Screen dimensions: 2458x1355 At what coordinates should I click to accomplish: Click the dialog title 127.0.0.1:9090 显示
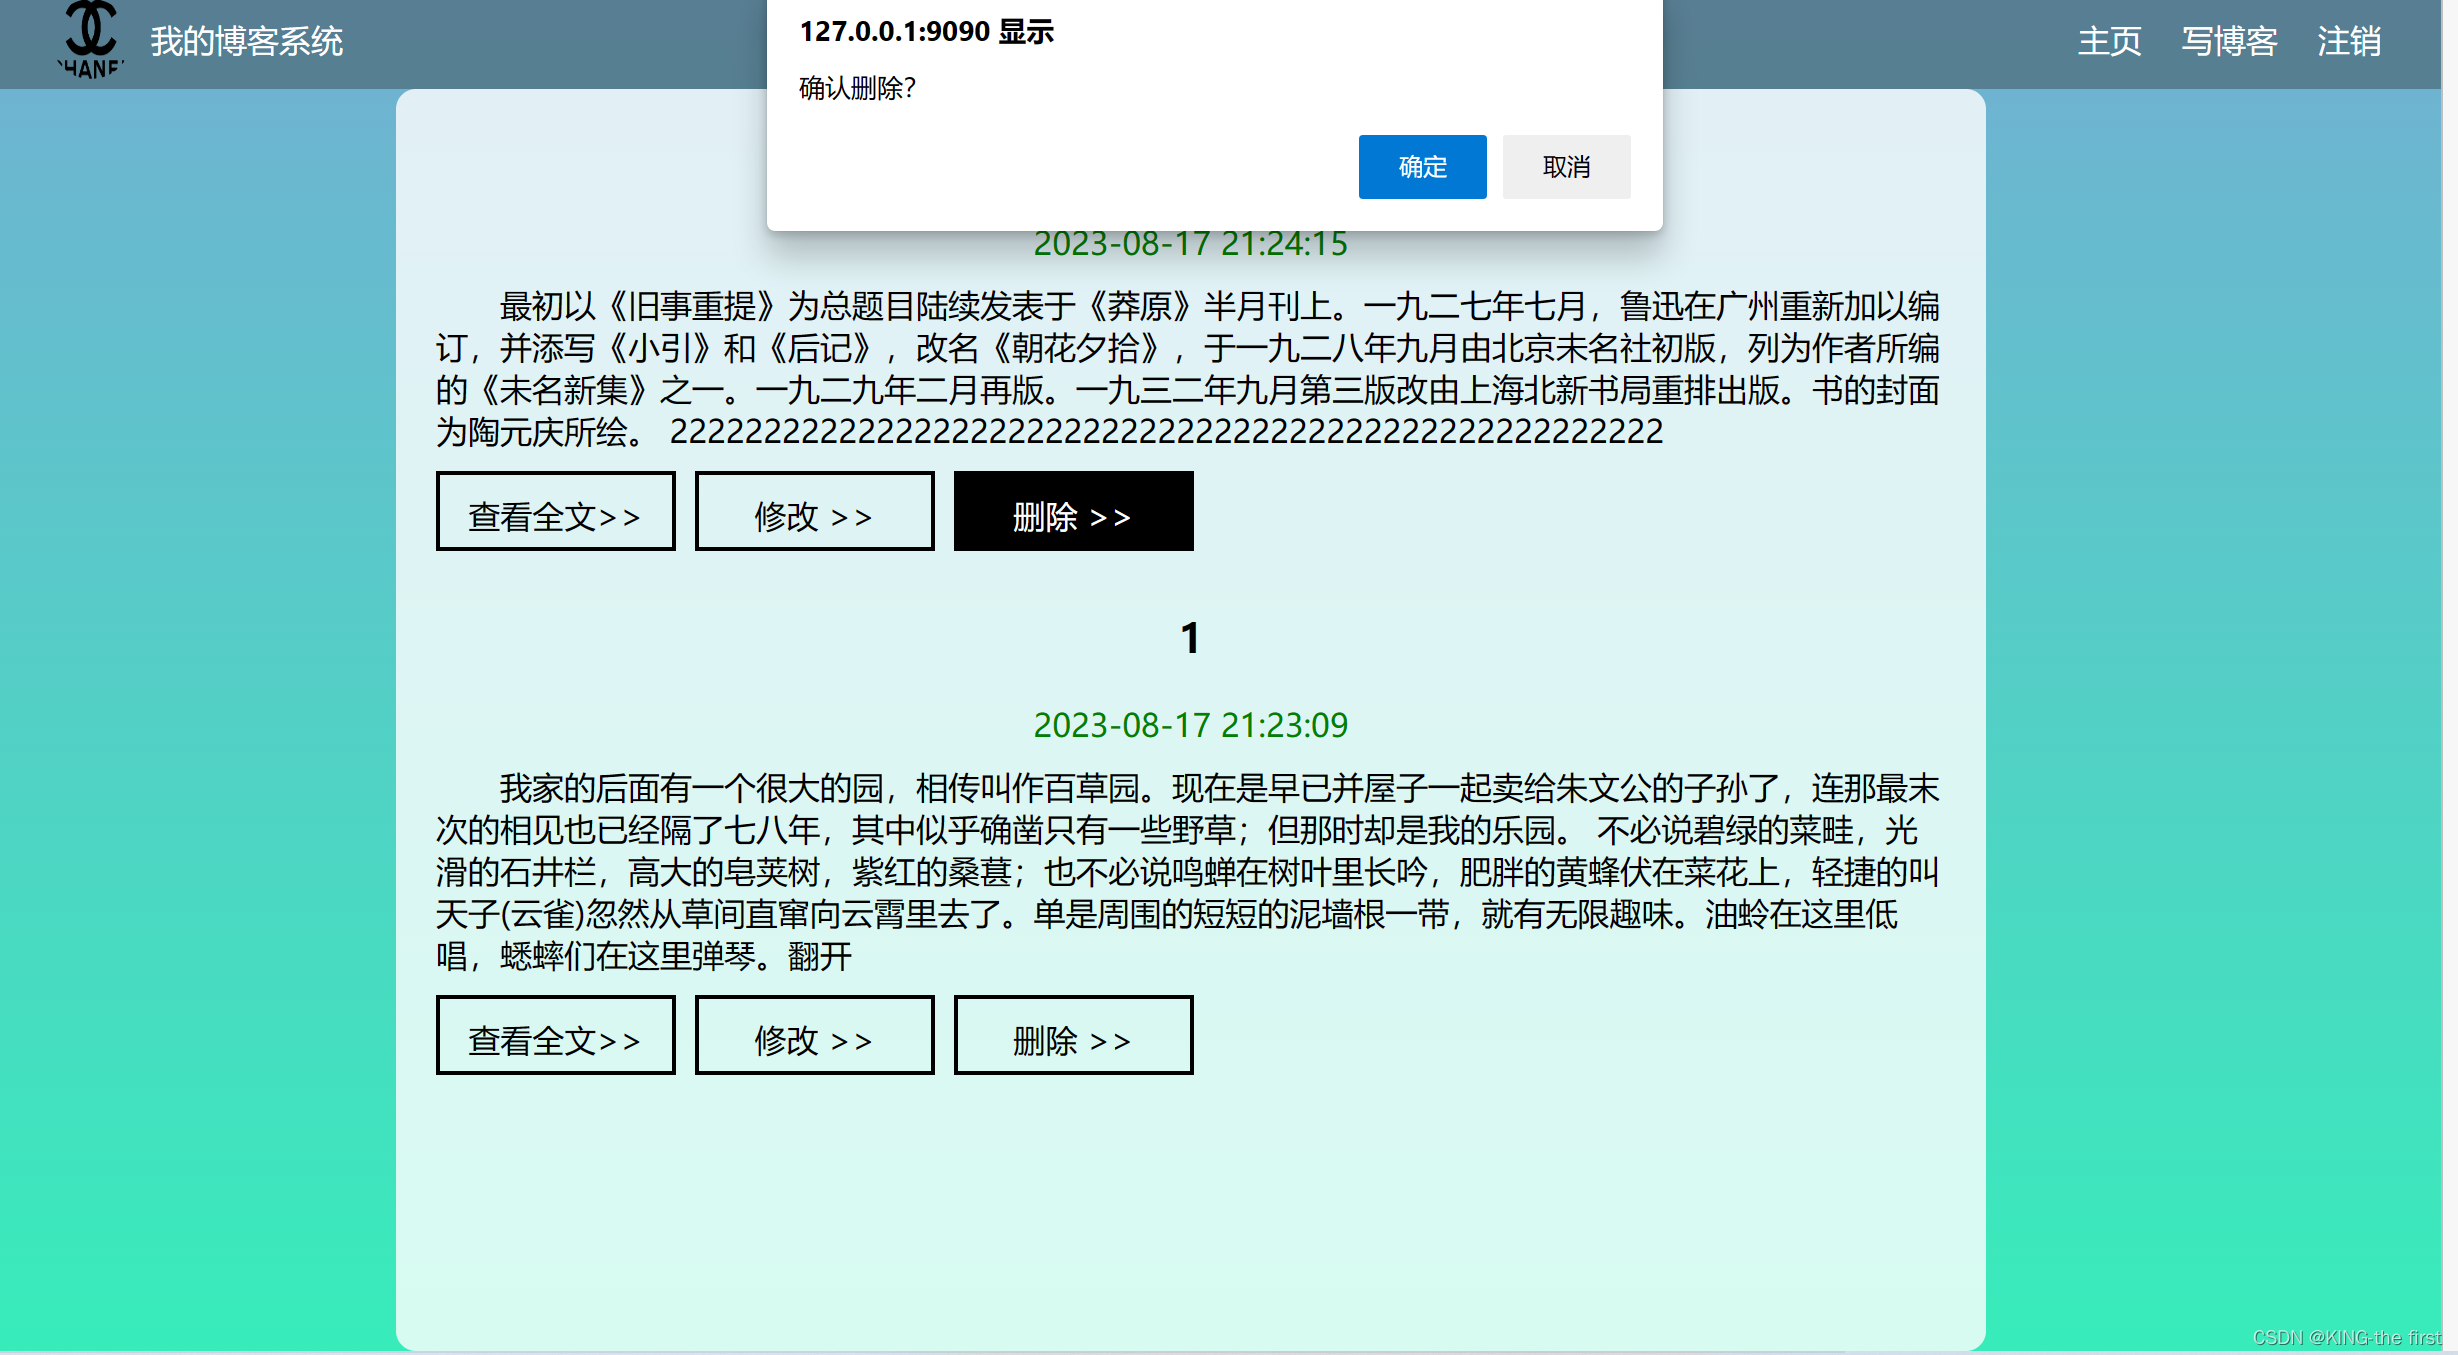[x=926, y=32]
